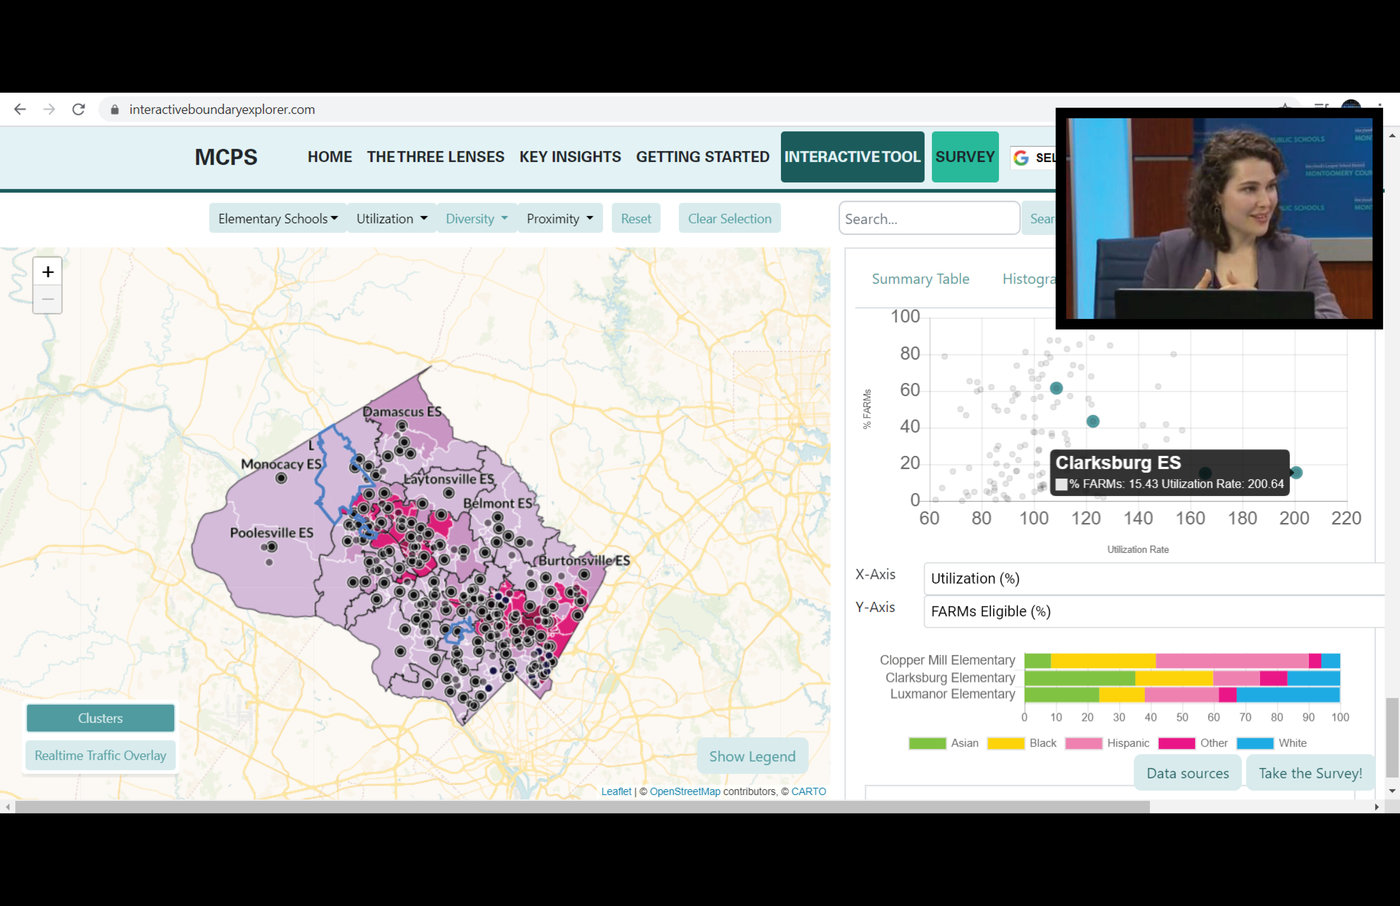Show Legend for the map
Screen dimensions: 1400x906
click(752, 756)
